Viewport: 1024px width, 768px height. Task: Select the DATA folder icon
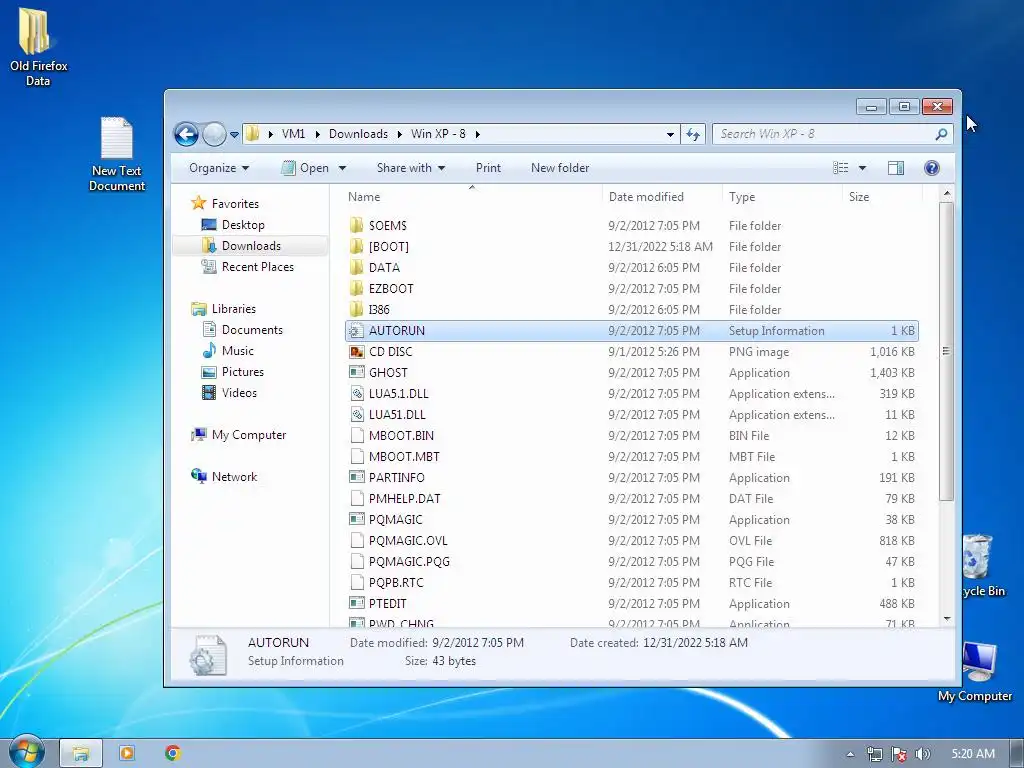point(357,267)
